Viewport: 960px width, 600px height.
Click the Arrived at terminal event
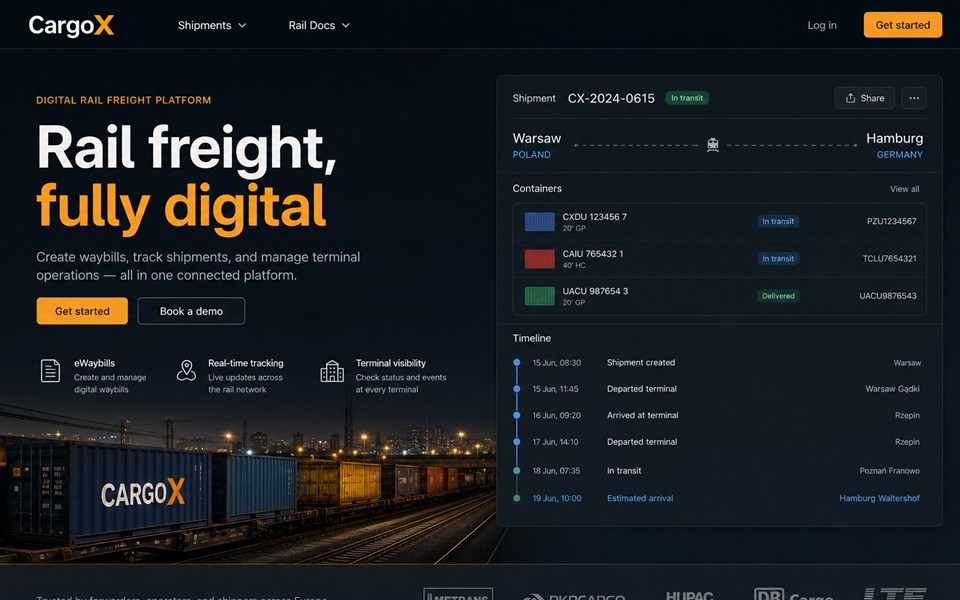point(642,415)
